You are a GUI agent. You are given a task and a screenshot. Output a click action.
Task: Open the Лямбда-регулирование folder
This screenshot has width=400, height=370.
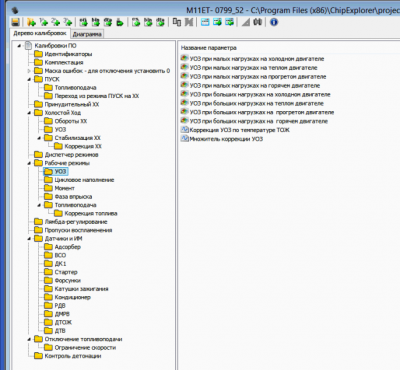[76, 222]
